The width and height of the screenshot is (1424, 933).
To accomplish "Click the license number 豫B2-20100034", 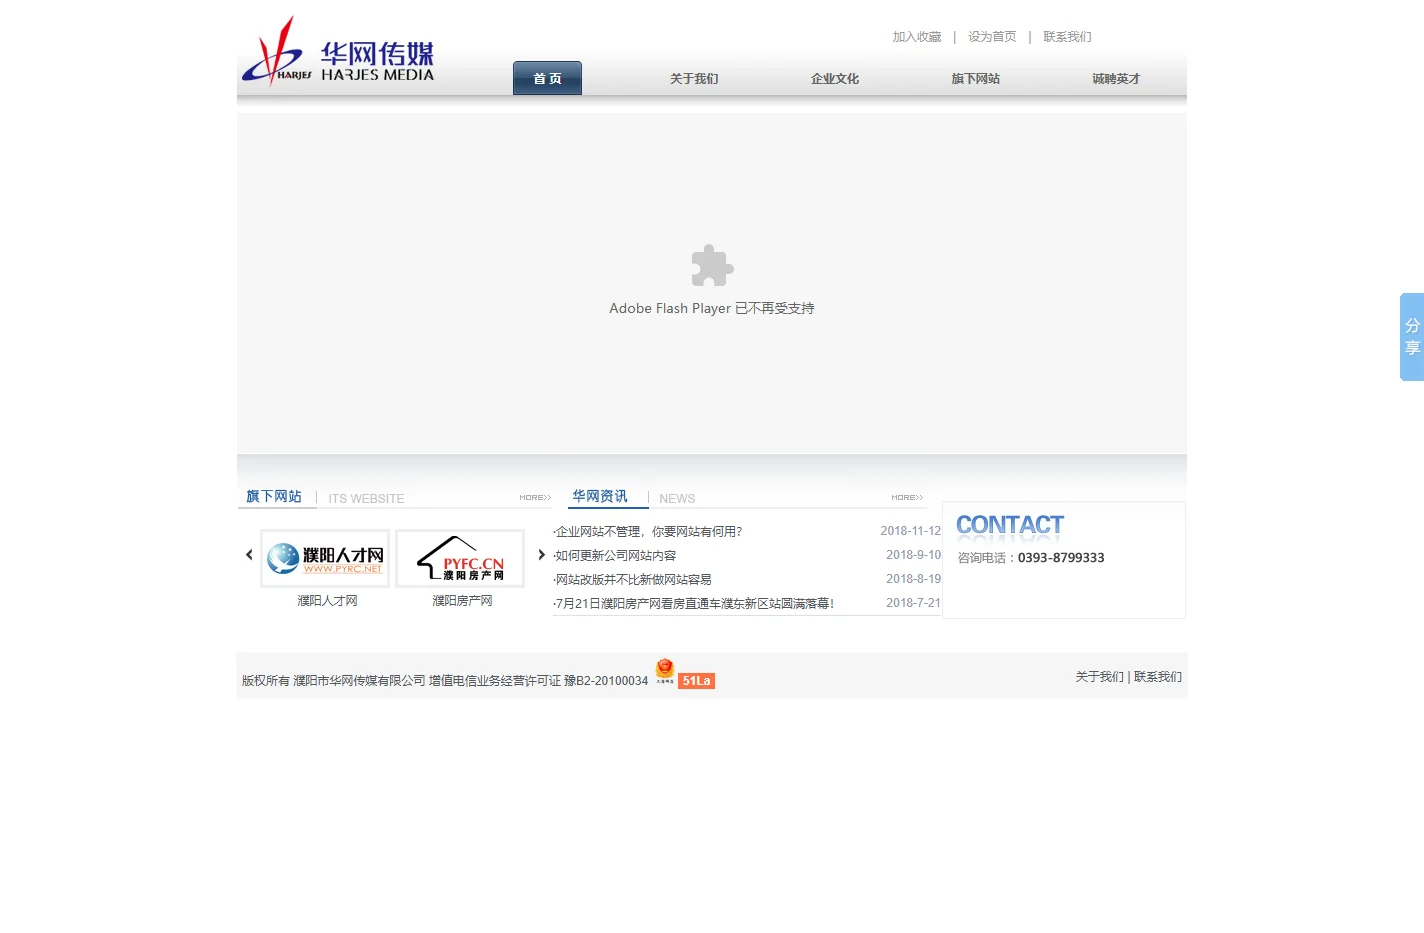I will pyautogui.click(x=606, y=681).
